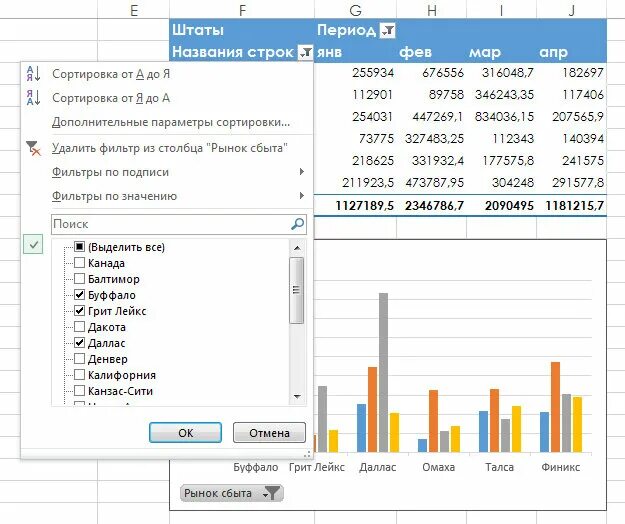Click the blue Омаха chart bar
625x524 pixels.
click(x=423, y=445)
